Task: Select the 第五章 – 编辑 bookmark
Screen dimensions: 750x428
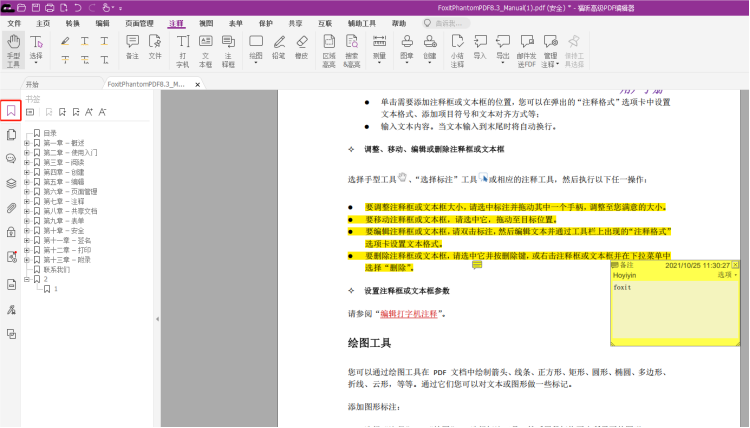Action: [x=64, y=182]
